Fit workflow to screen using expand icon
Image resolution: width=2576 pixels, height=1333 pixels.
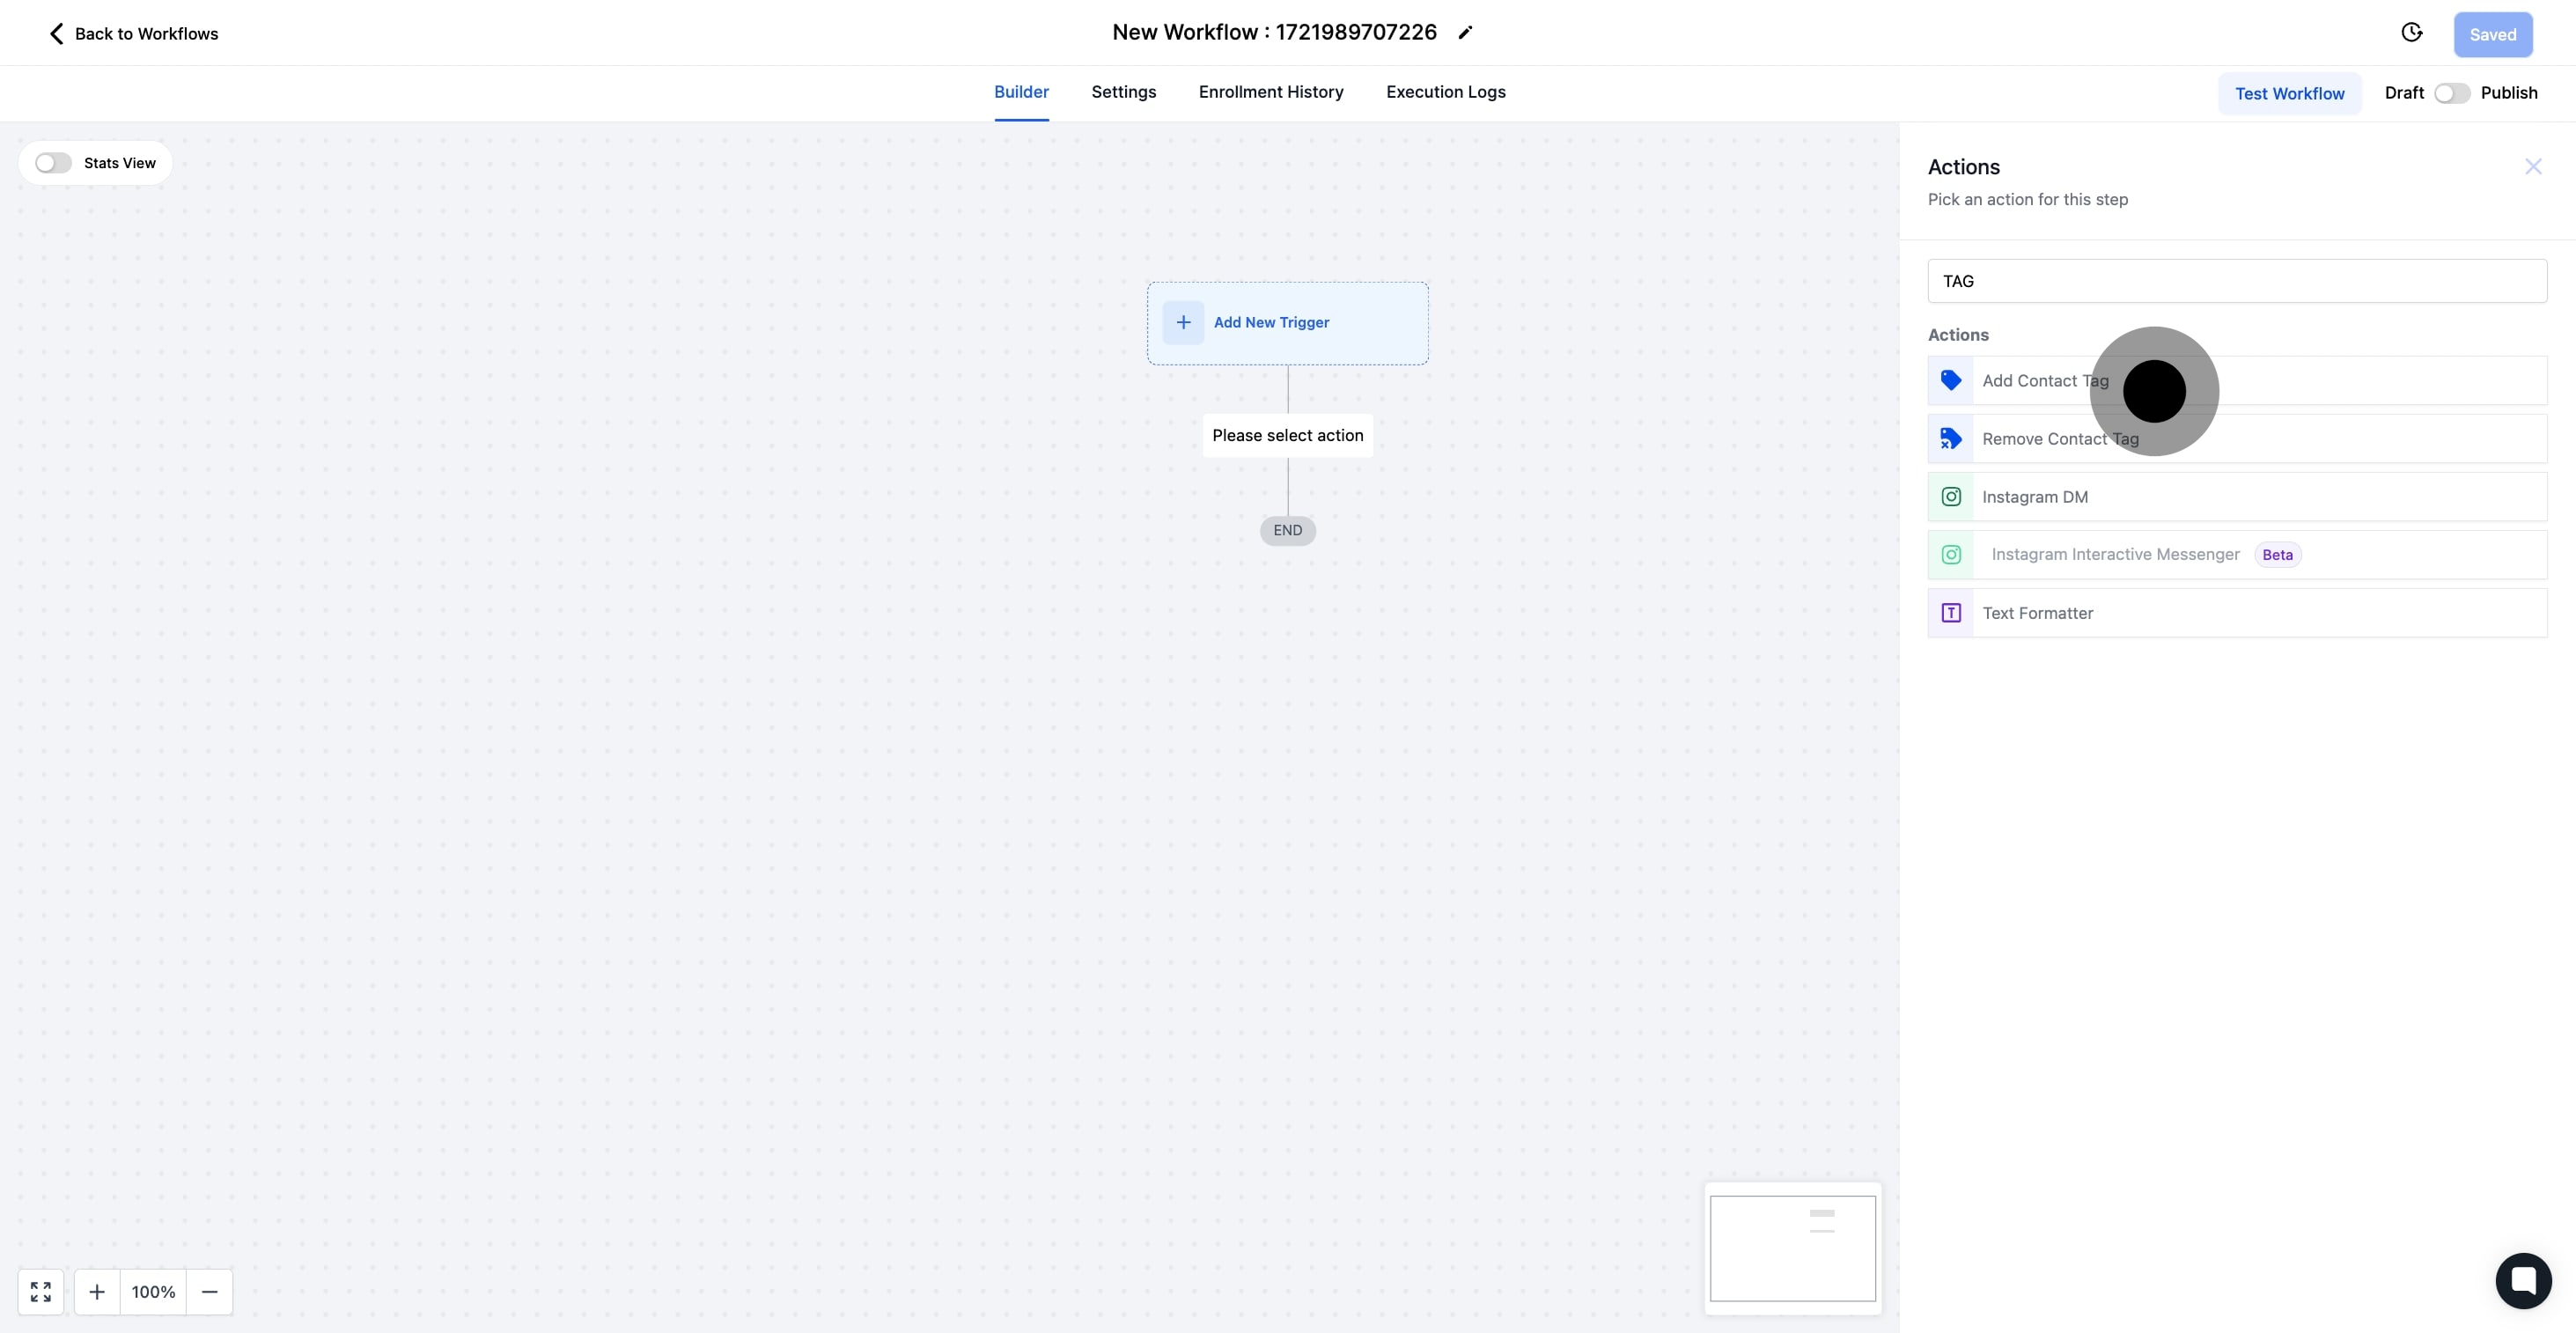41,1292
